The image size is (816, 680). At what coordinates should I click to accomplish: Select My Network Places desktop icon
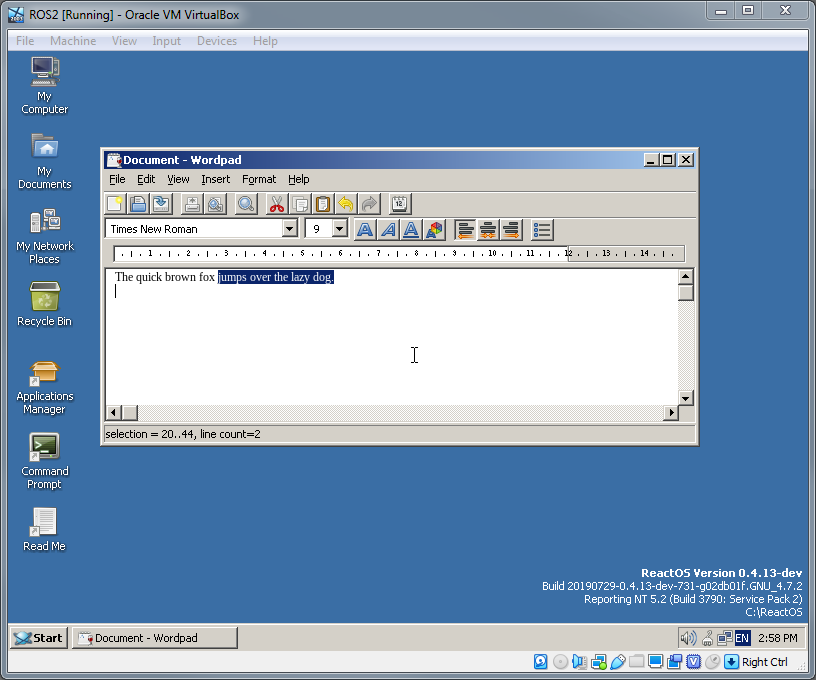coord(45,237)
